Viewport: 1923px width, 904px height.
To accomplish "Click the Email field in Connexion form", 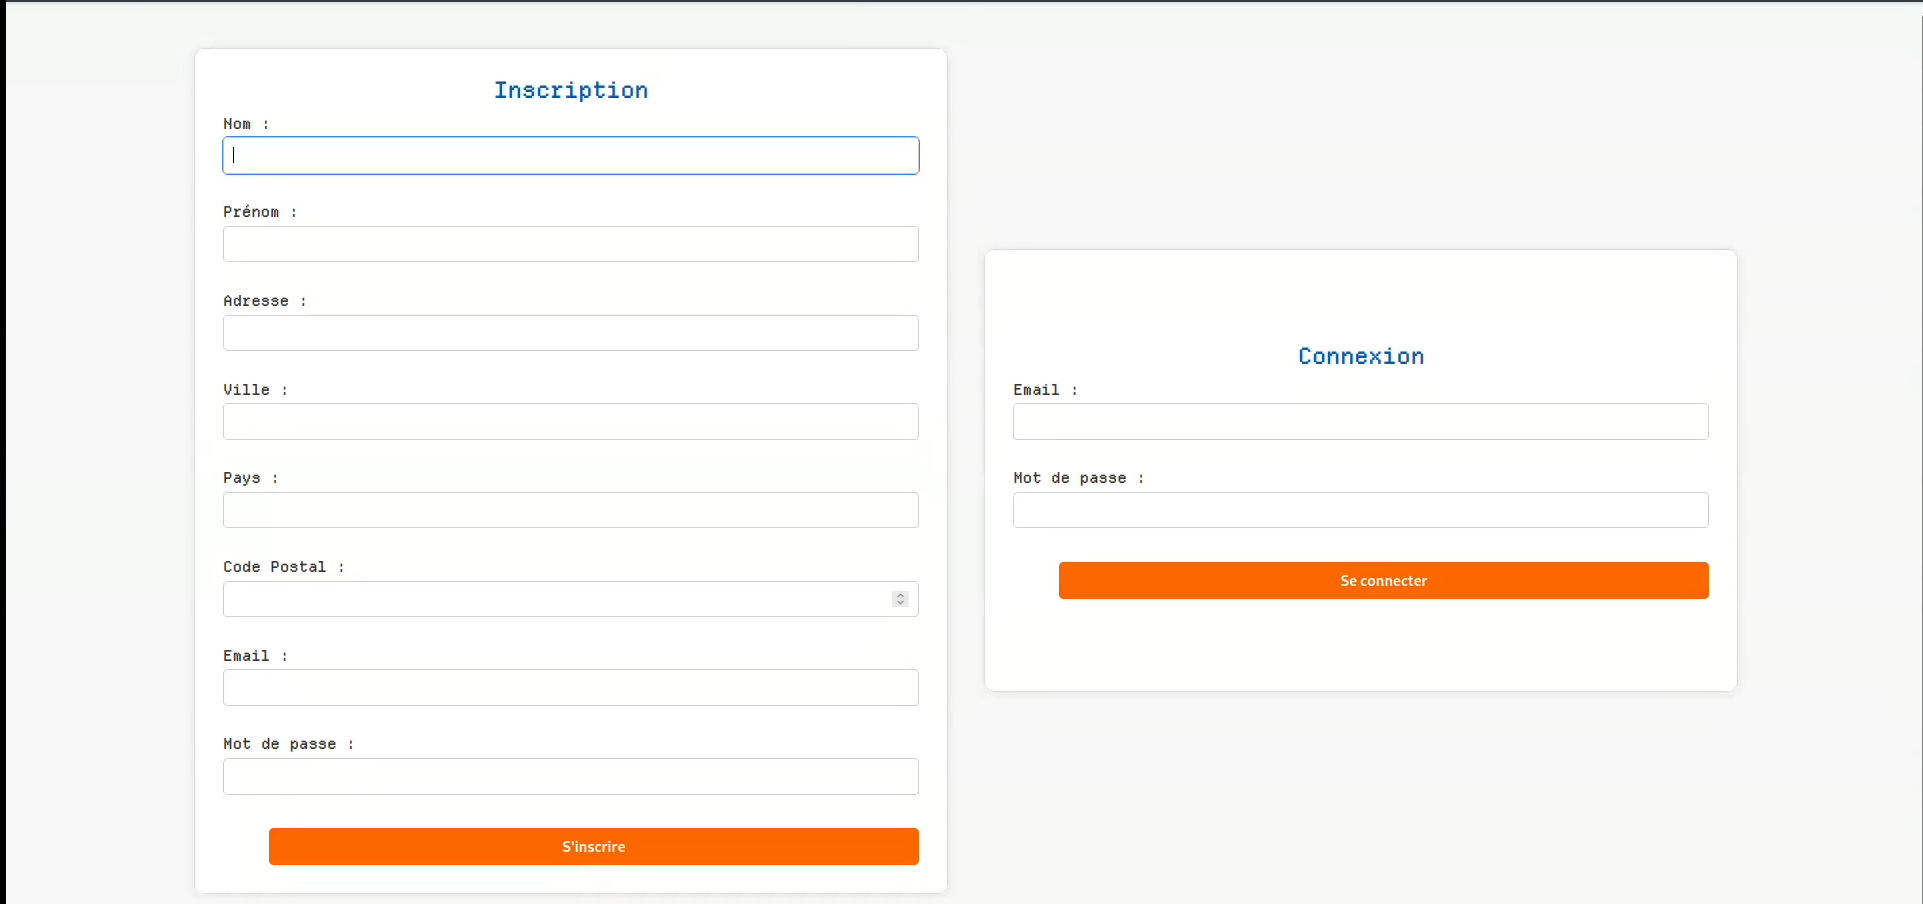I will (1360, 422).
